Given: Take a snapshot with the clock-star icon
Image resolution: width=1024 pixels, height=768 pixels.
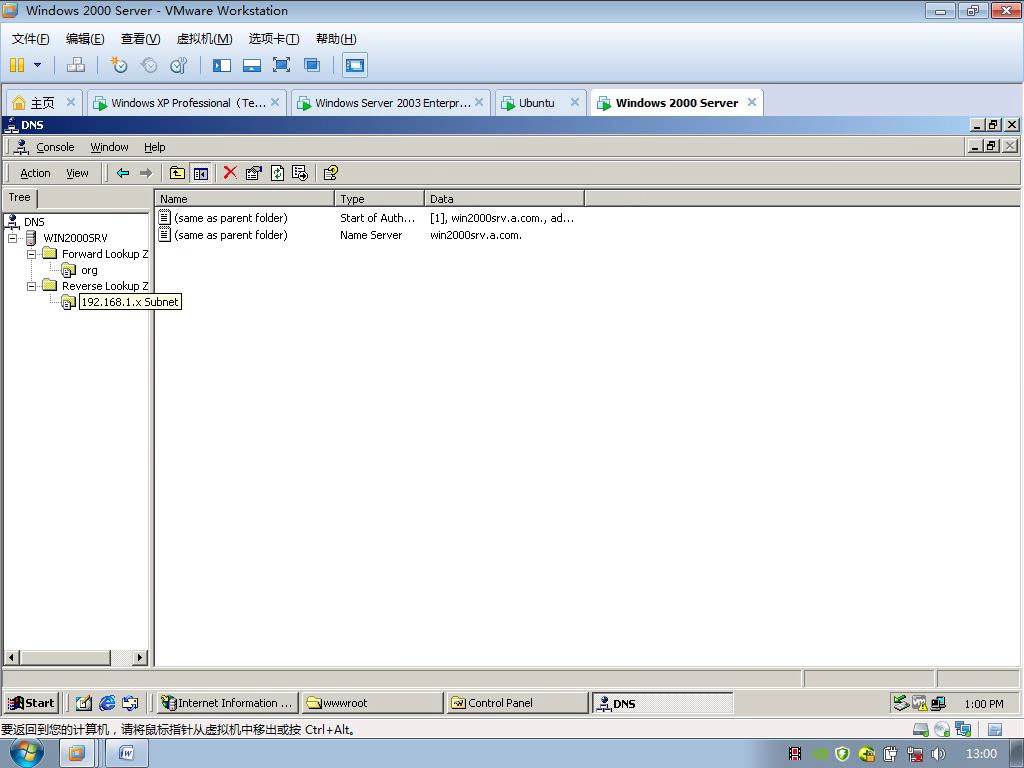Looking at the screenshot, I should click(118, 65).
